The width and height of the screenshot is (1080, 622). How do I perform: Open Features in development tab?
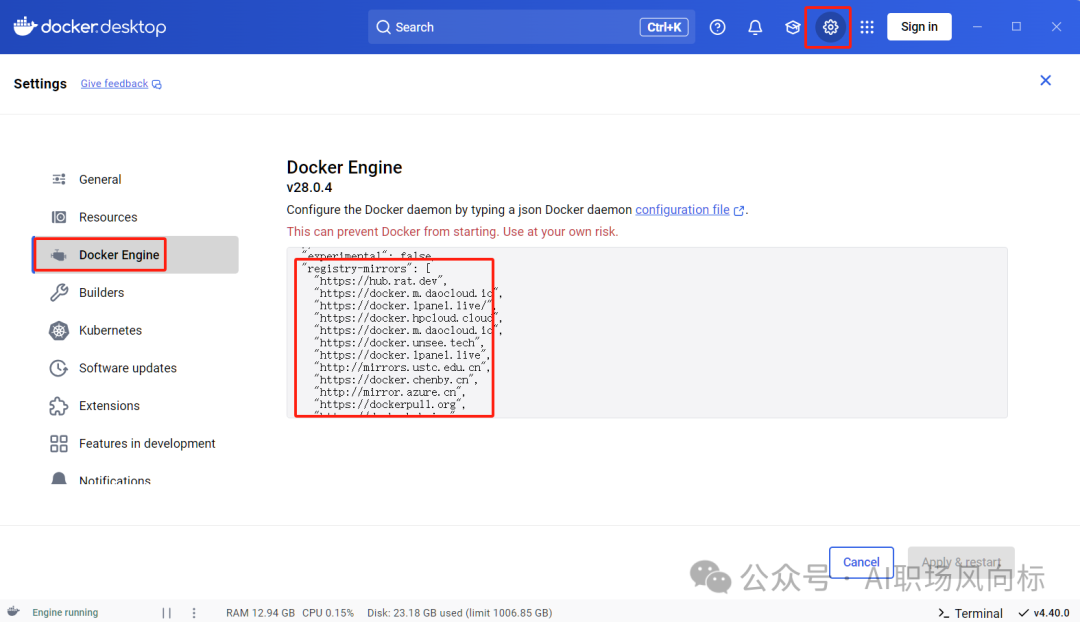pyautogui.click(x=136, y=444)
